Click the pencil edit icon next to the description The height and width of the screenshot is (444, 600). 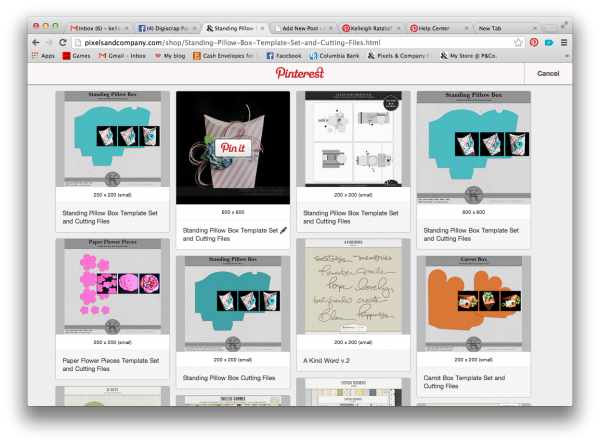point(283,230)
